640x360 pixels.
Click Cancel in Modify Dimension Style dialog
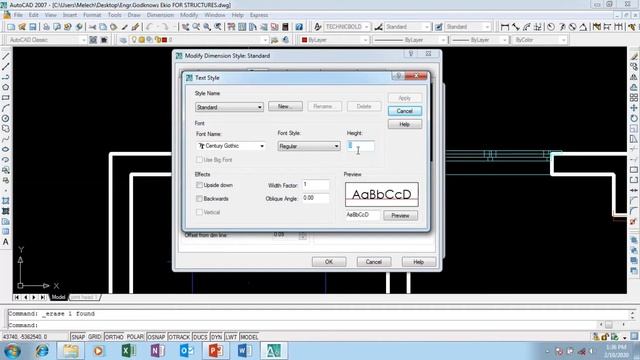coord(374,262)
